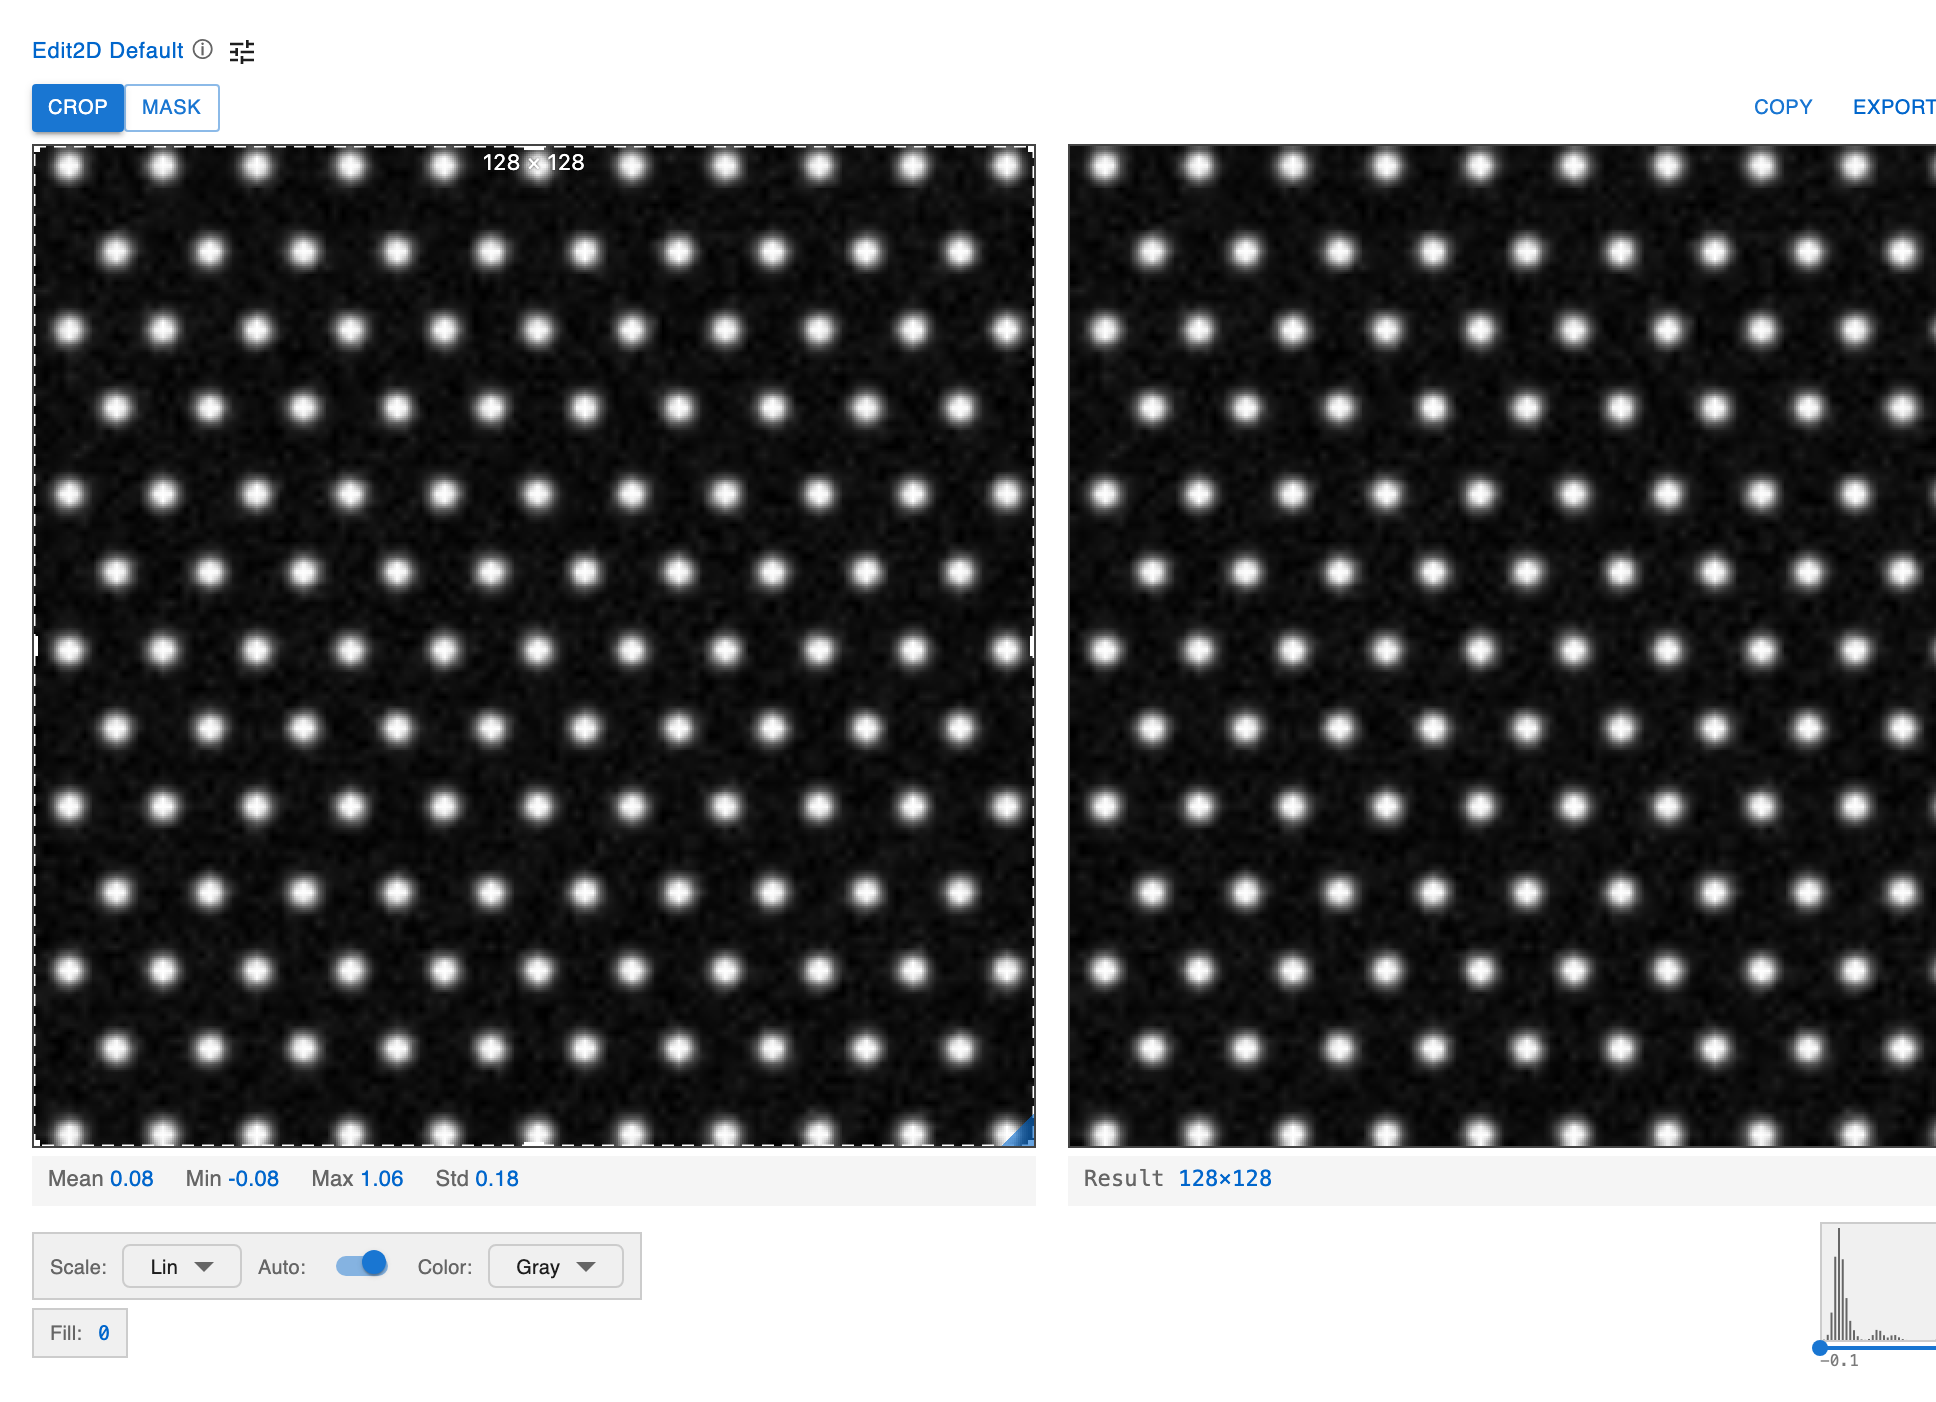Click inside the Fill value field
Image resolution: width=1936 pixels, height=1402 pixels.
(103, 1332)
